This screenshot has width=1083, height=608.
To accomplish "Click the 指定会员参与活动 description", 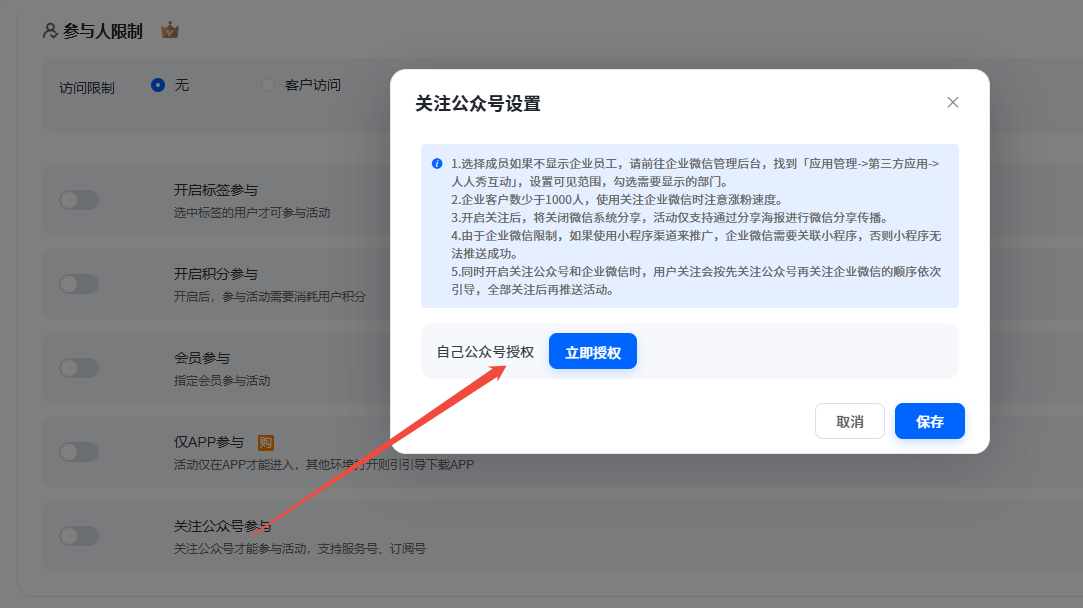I will point(222,381).
